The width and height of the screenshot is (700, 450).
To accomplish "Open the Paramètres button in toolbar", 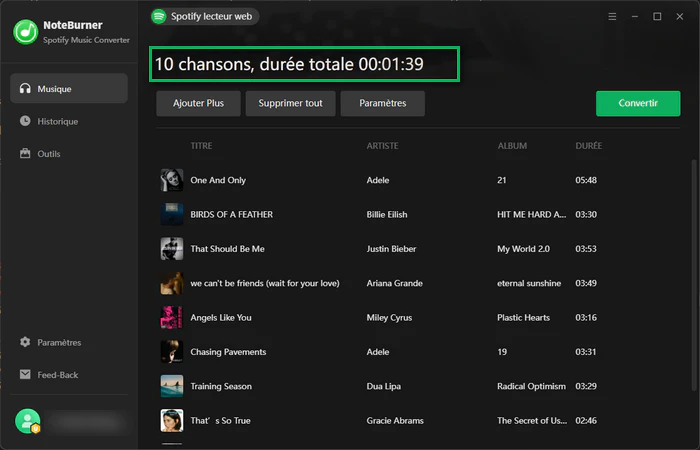I will pyautogui.click(x=383, y=103).
